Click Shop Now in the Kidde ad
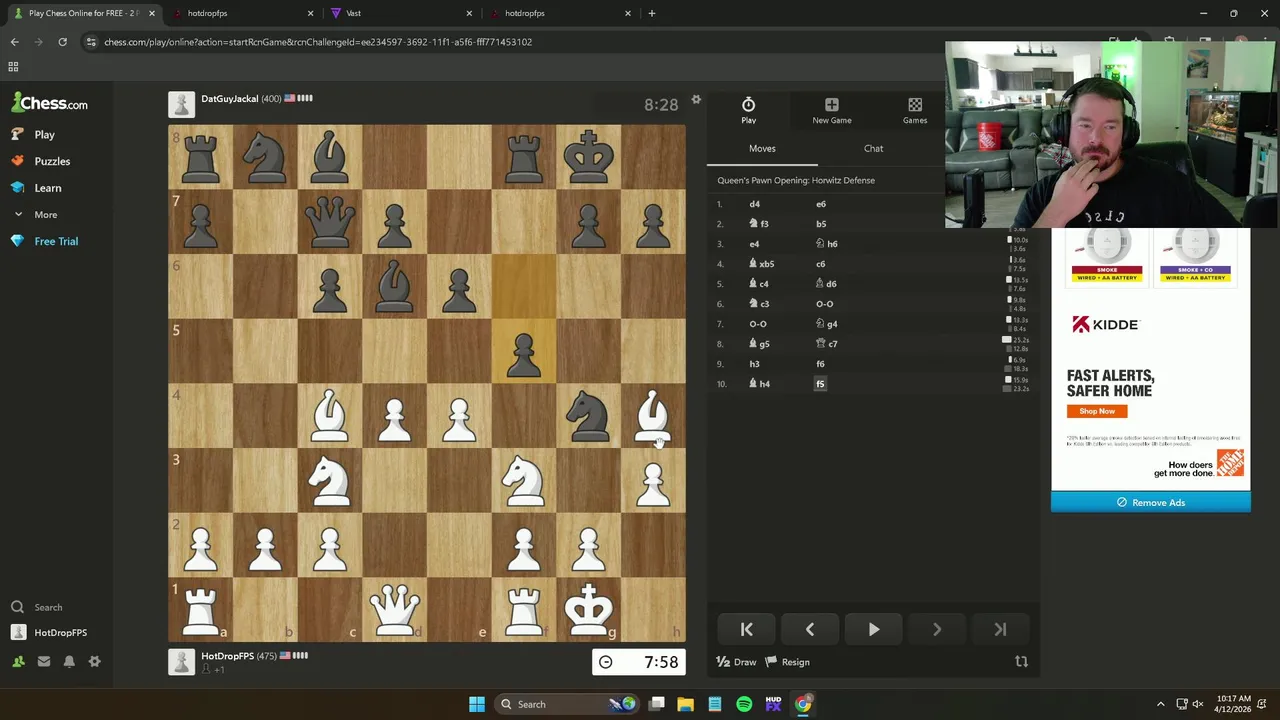This screenshot has height=720, width=1280. 1097,411
